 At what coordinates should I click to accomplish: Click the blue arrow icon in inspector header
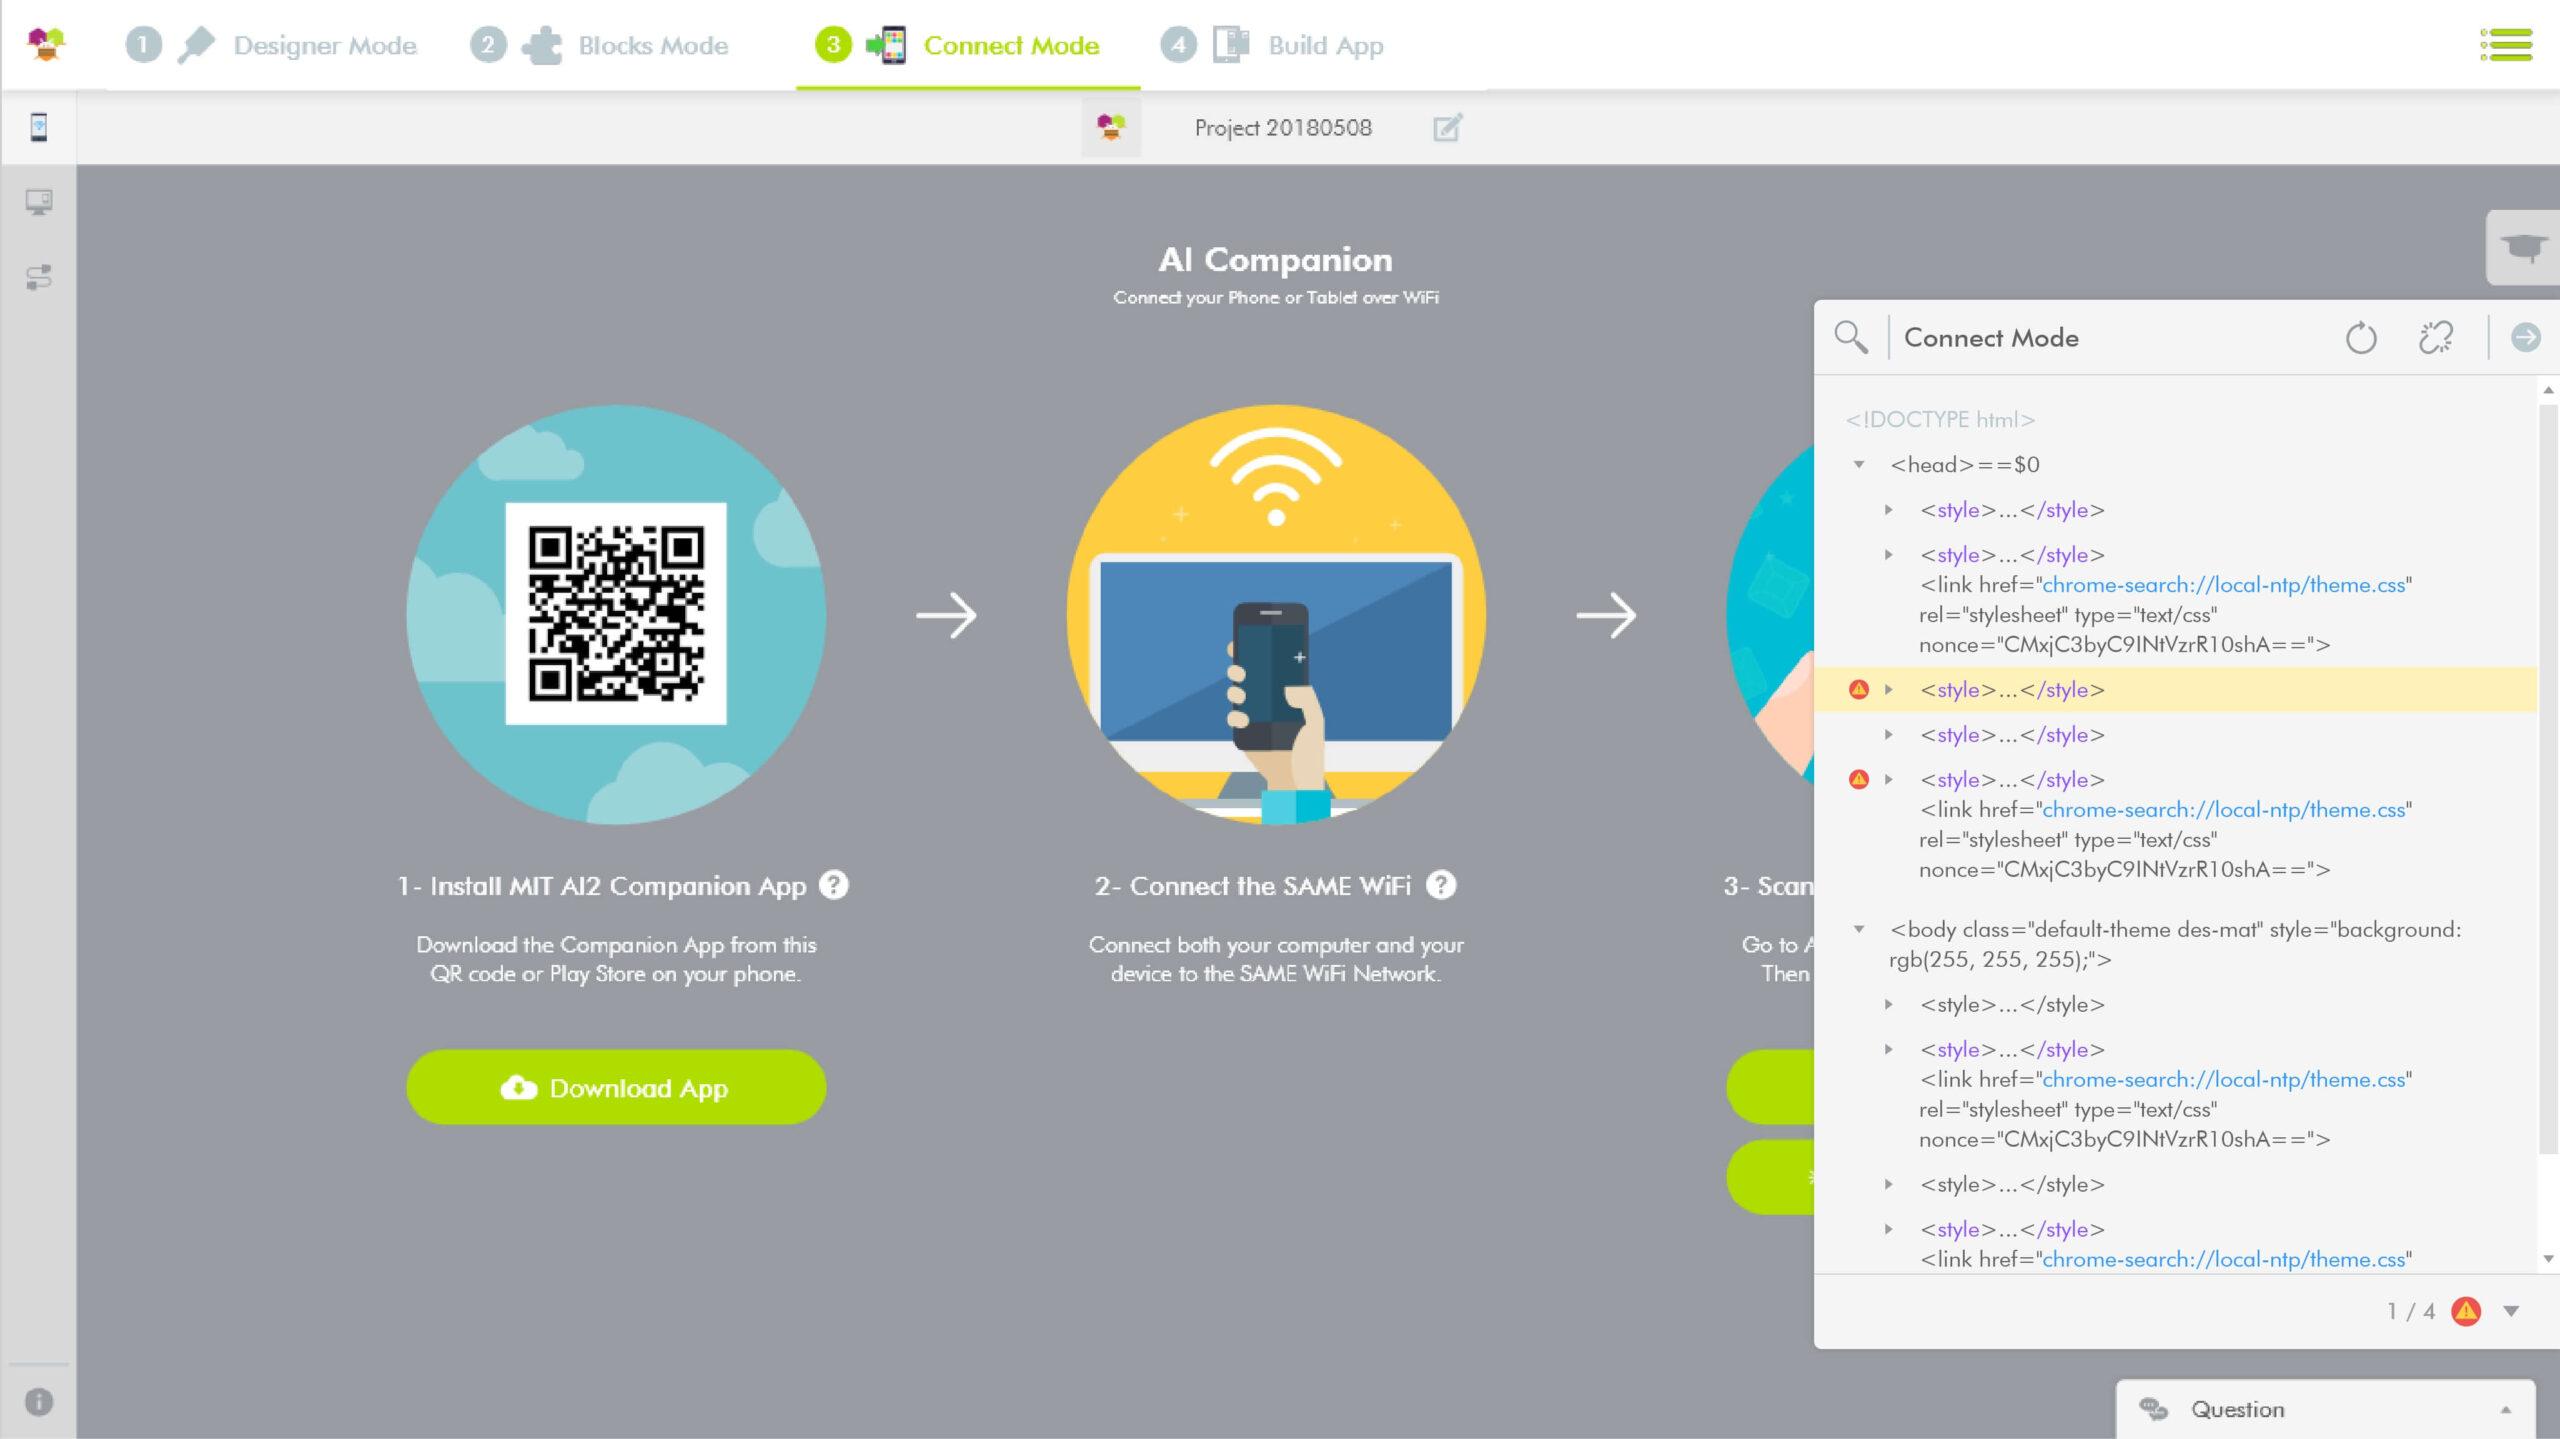(x=2525, y=338)
